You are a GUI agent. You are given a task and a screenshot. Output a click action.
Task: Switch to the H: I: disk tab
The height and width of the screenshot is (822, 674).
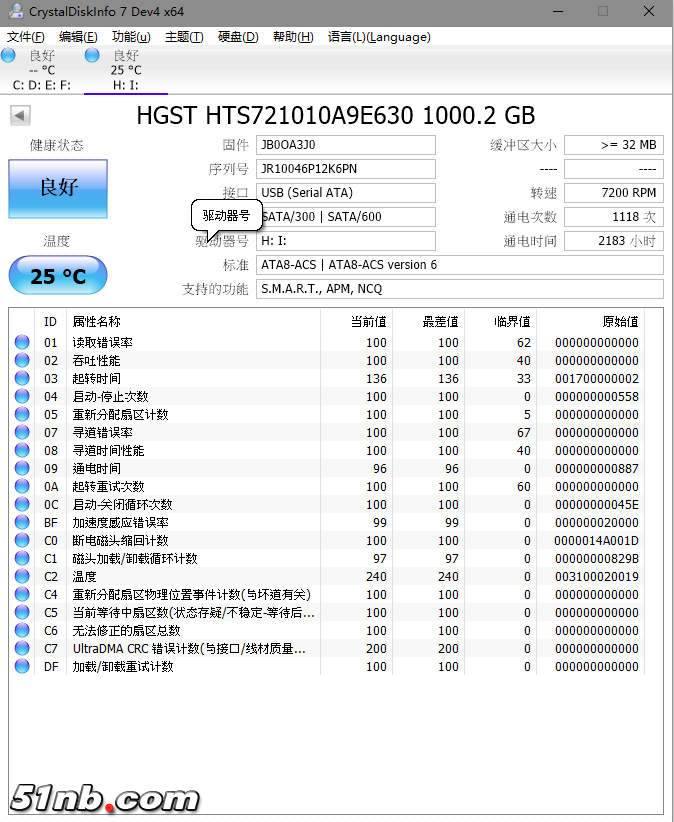125,85
